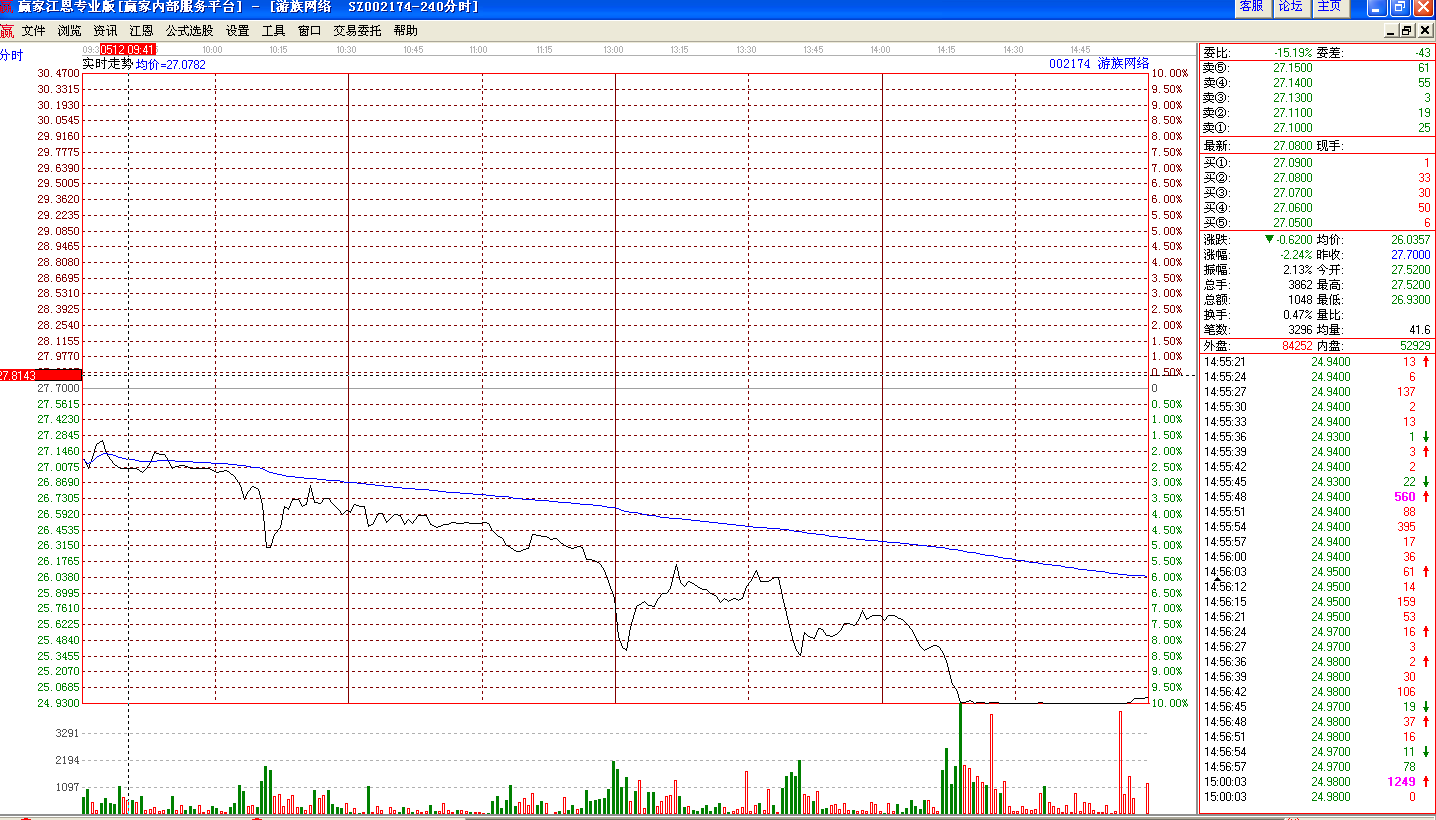1436x820 pixels.
Task: Click the 换手 0.47% value
Action: coord(1298,315)
